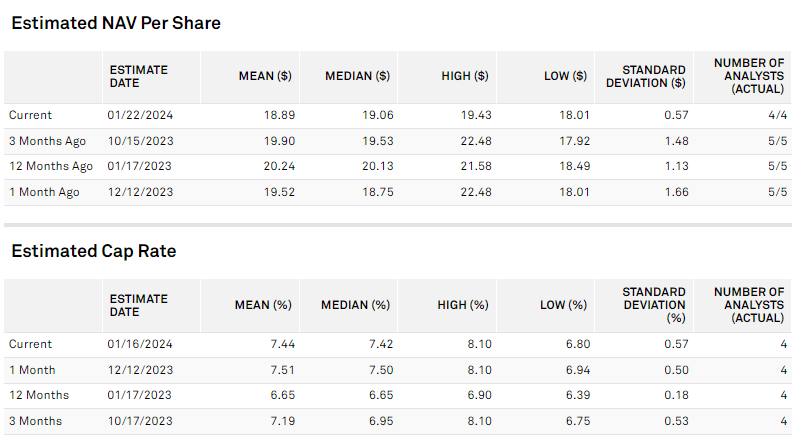Click the 01/16/2024 estimate date cell

[136, 344]
